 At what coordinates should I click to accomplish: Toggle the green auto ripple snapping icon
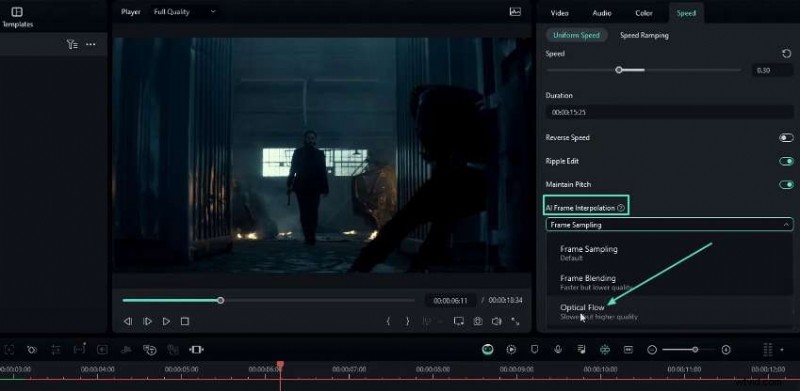[605, 350]
